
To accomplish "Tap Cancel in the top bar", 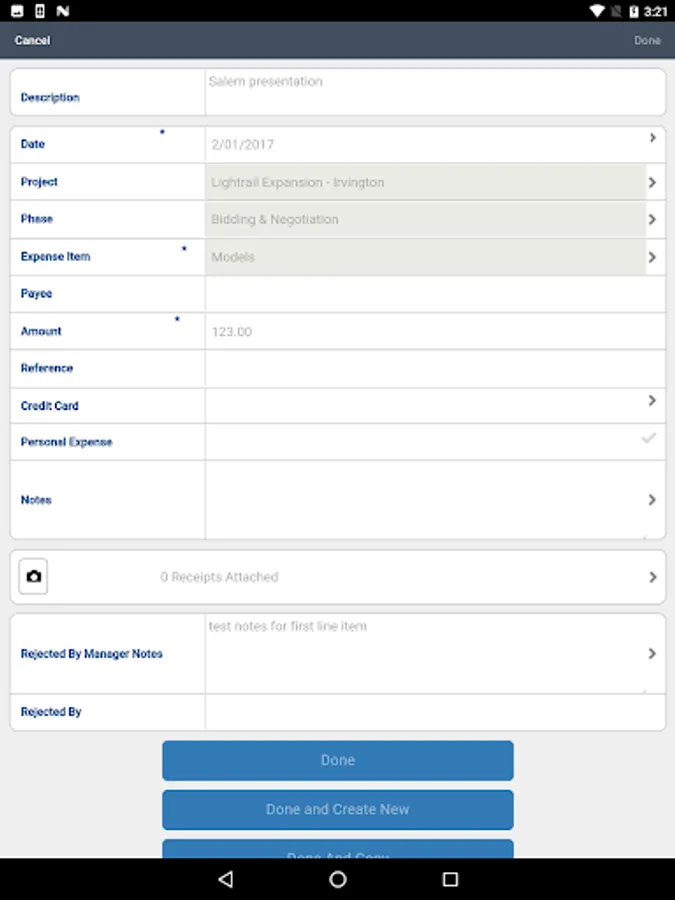I will coord(32,41).
